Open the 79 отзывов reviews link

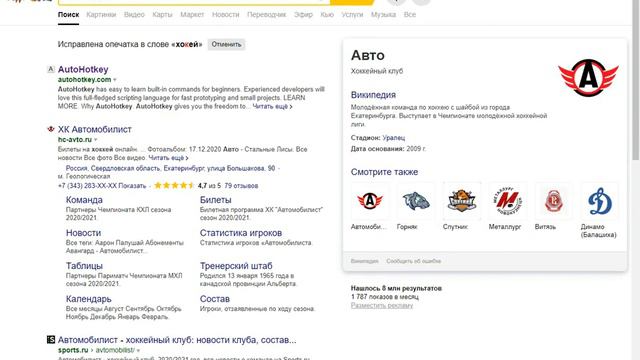(x=241, y=186)
